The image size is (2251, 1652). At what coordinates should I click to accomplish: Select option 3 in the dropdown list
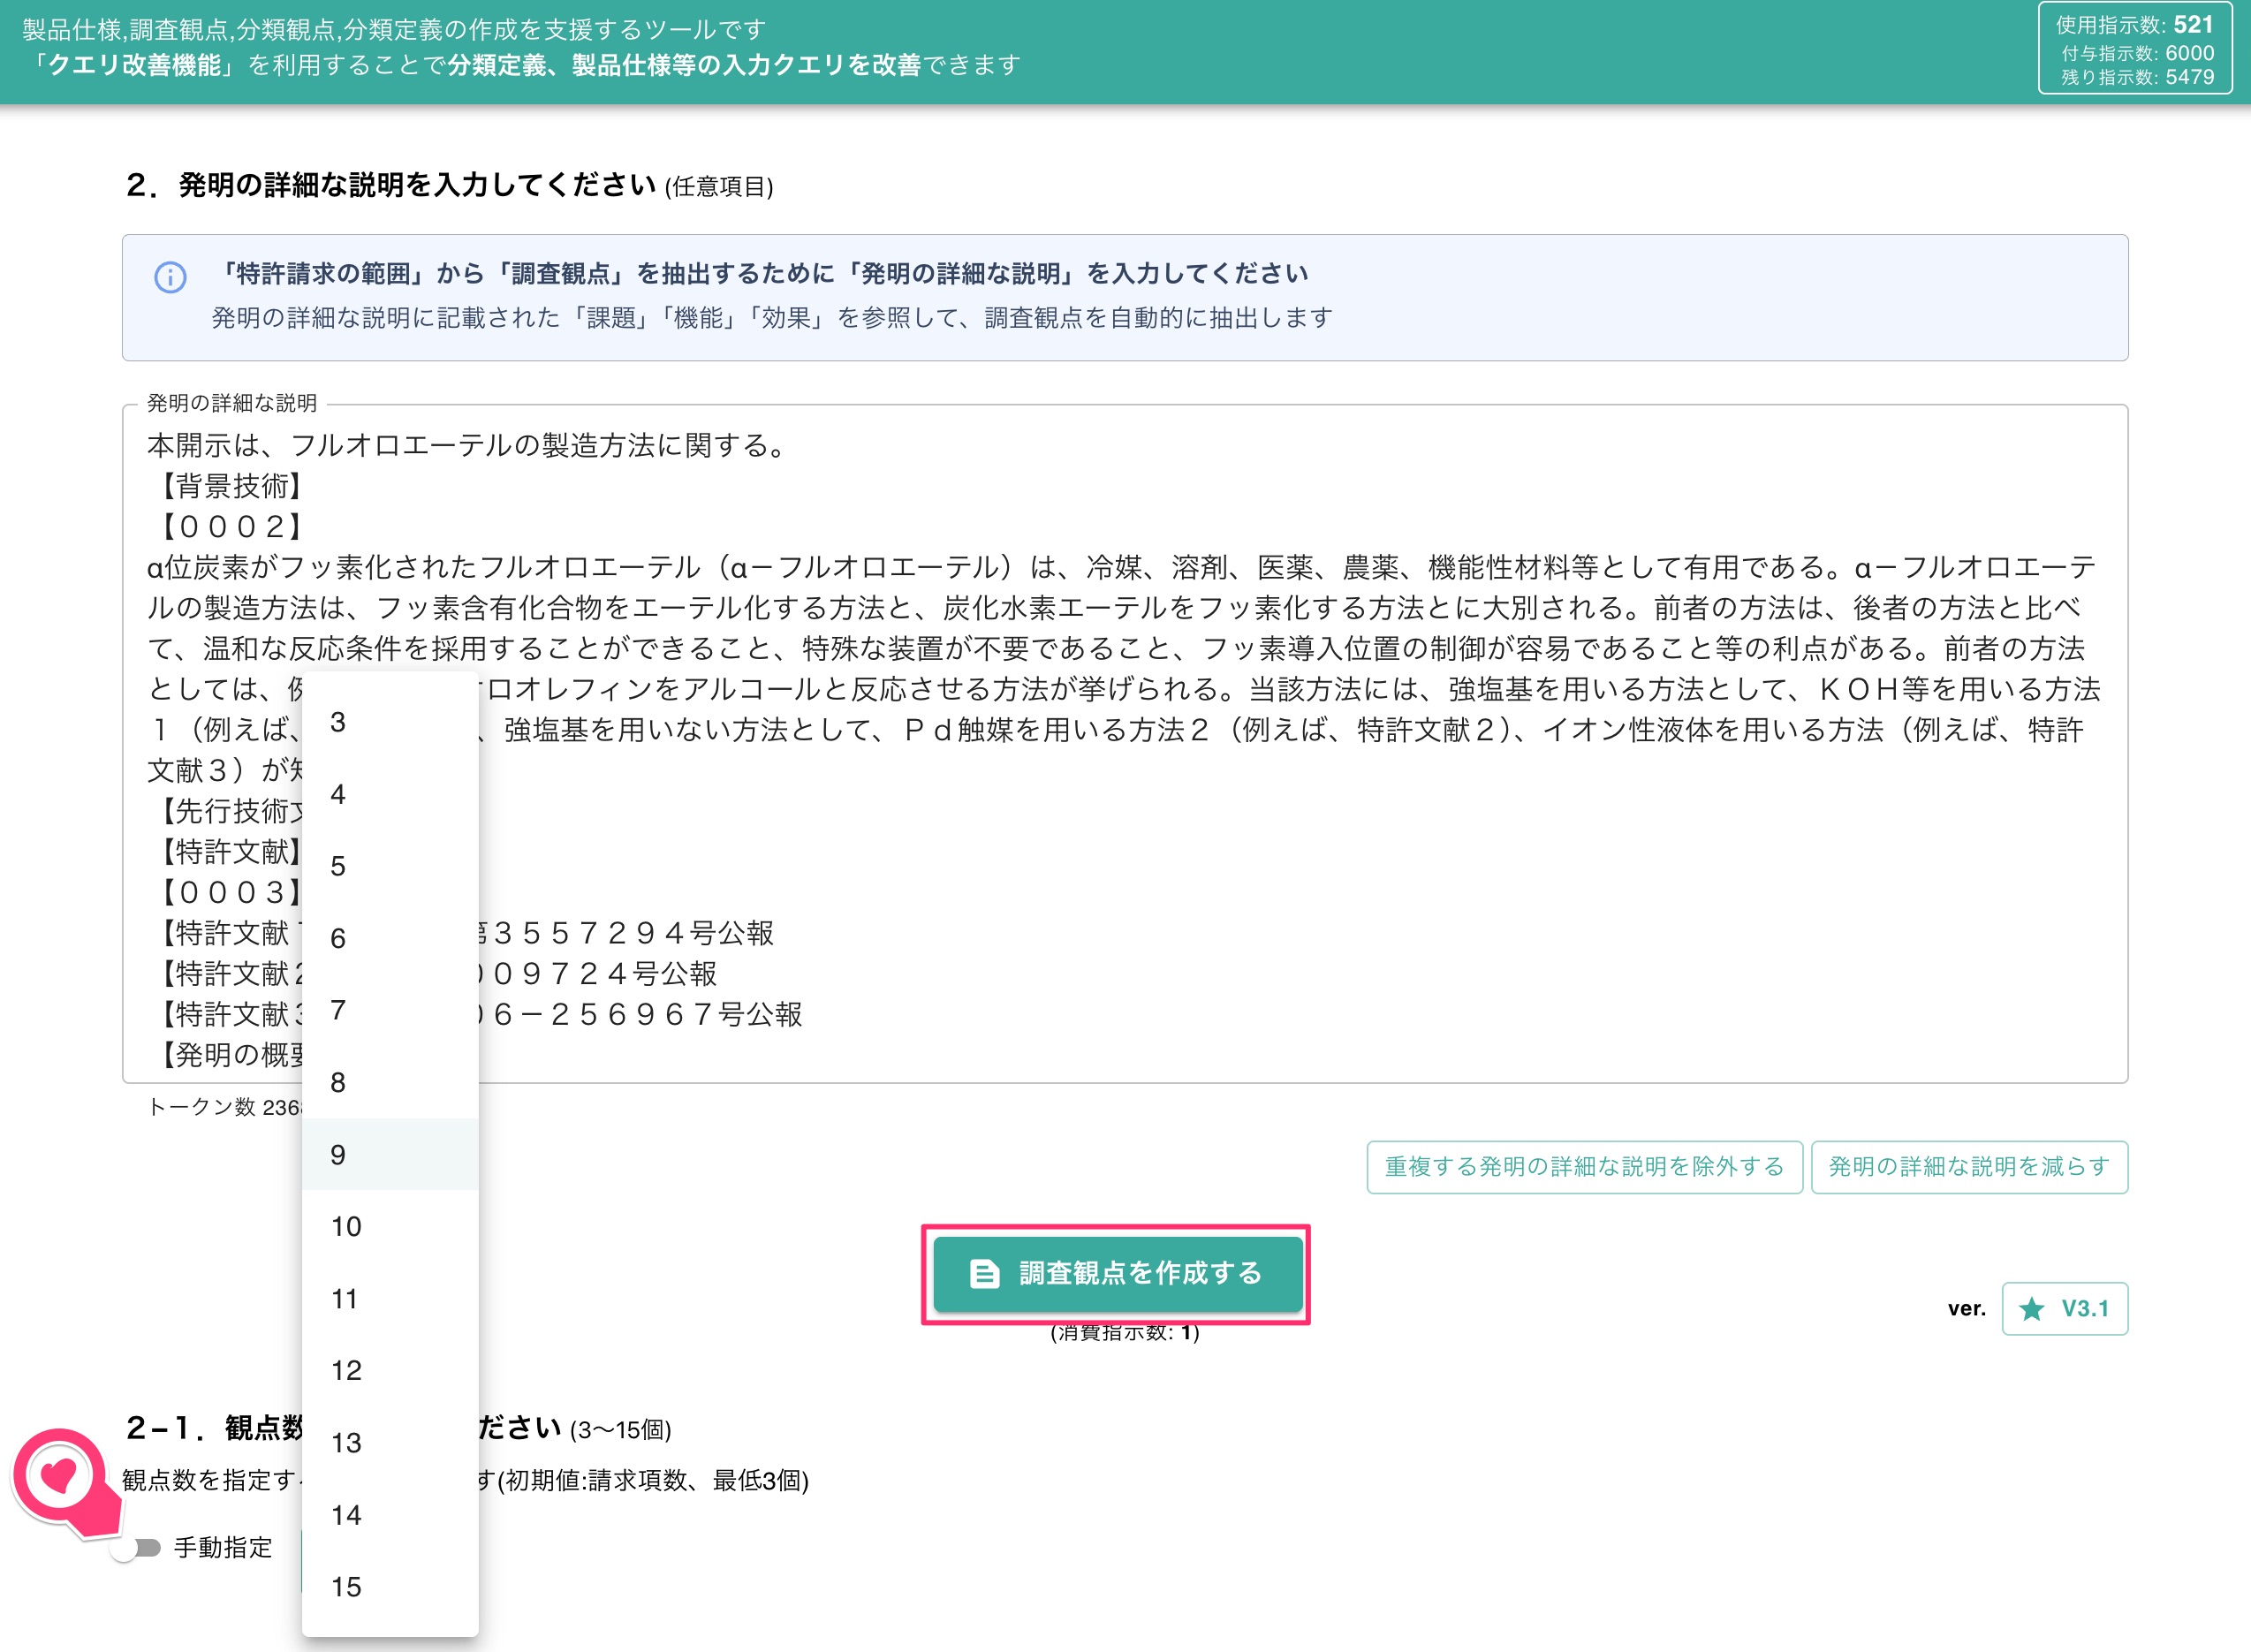coord(390,722)
